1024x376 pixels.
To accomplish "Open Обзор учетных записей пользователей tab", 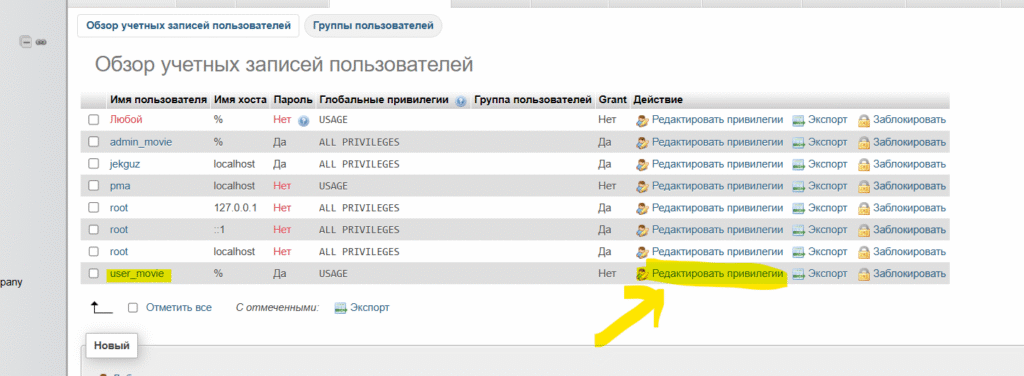I will (188, 26).
